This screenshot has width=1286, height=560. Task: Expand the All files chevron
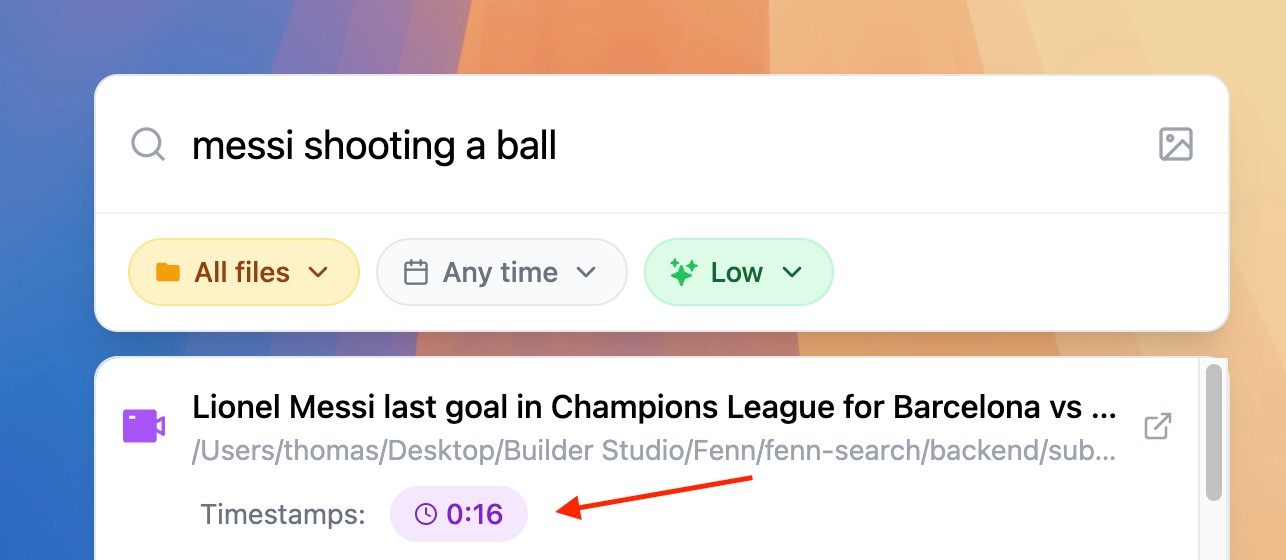click(x=318, y=272)
